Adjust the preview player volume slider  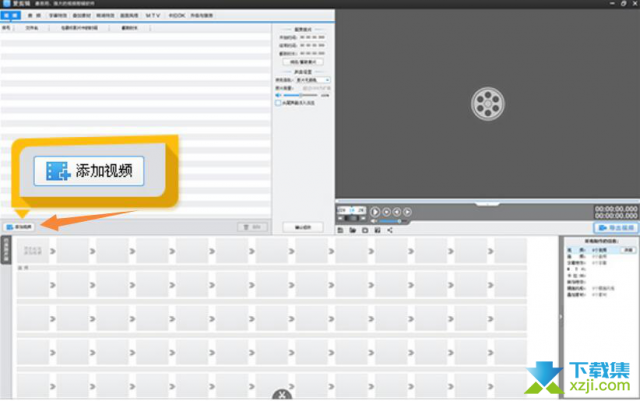(391, 221)
